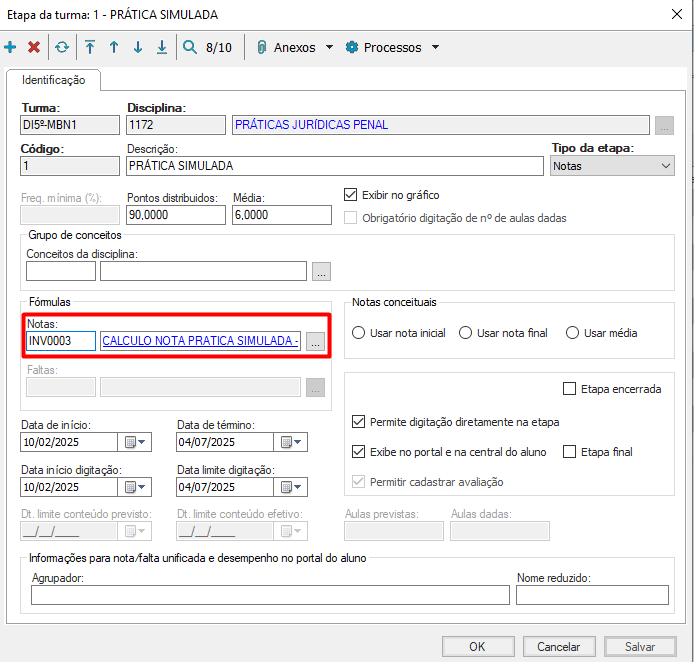Click the Média value field
694x662 pixels.
pyautogui.click(x=282, y=215)
